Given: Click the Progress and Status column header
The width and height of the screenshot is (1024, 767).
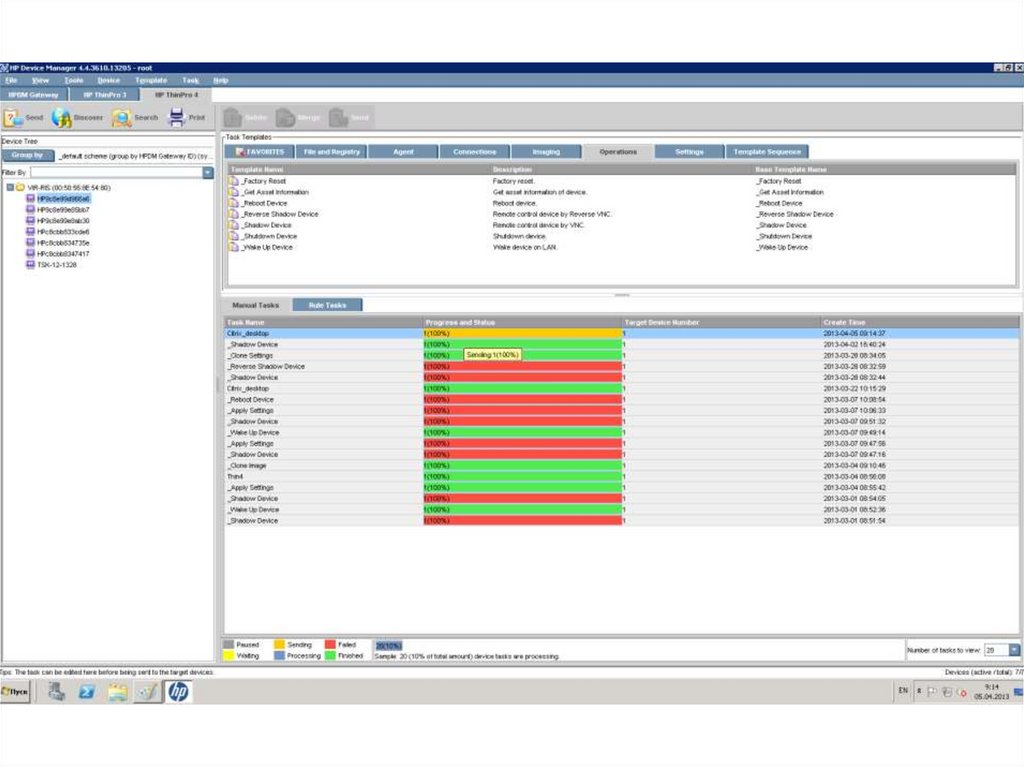Looking at the screenshot, I should (x=522, y=322).
